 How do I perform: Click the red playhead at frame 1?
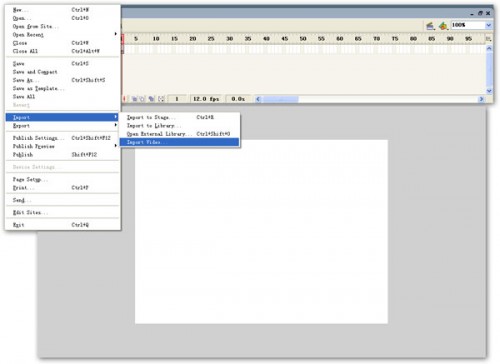(122, 39)
